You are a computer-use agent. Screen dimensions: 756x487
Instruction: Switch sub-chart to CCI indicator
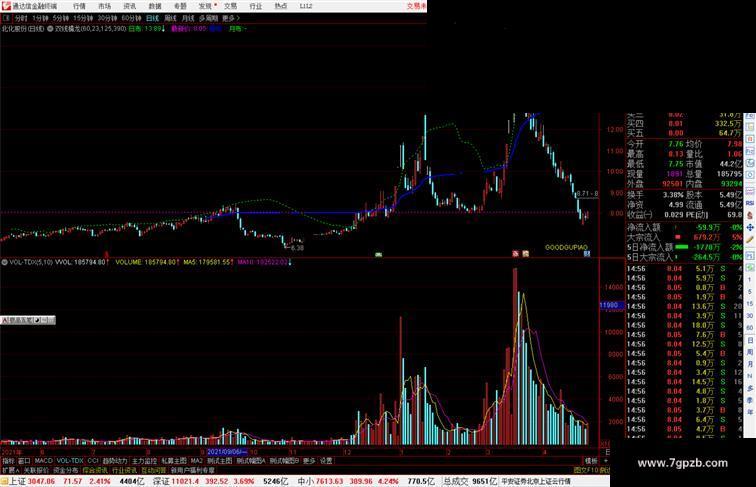(93, 461)
